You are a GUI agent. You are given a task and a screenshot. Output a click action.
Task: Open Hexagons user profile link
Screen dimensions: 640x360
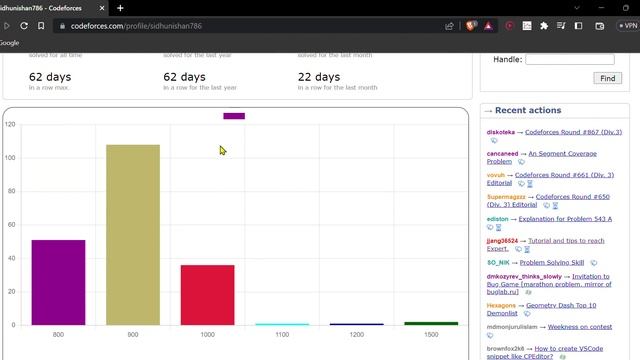pyautogui.click(x=501, y=305)
